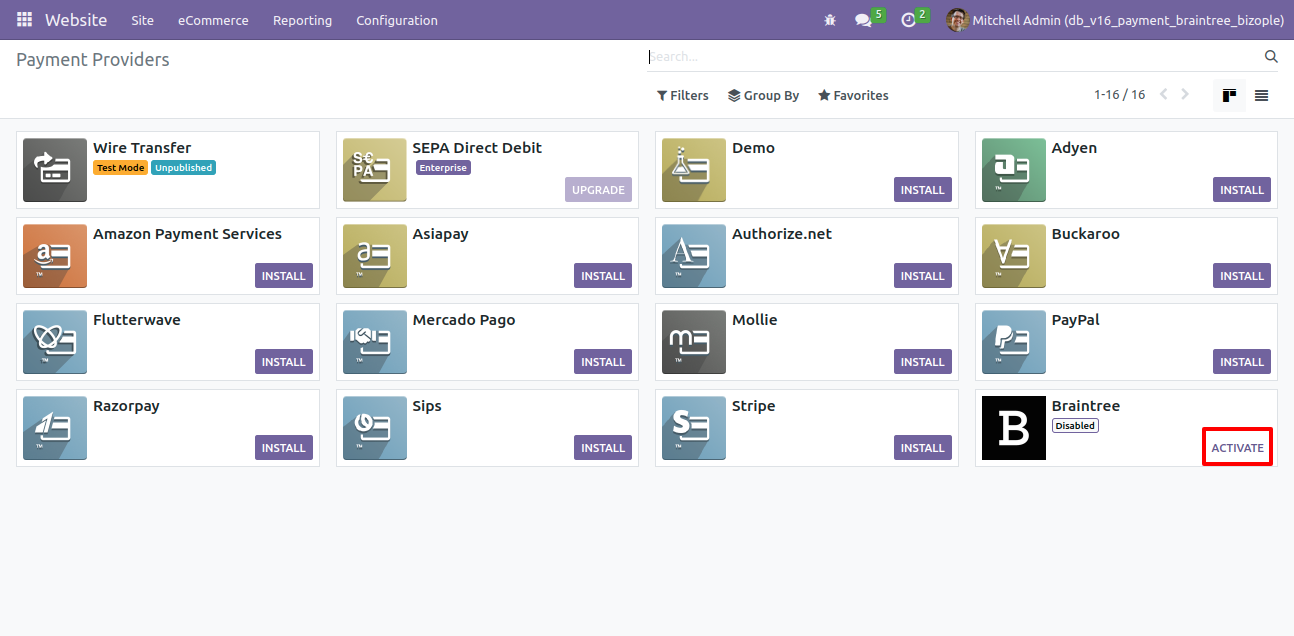
Task: Install the Mercado Pago provider
Action: point(603,362)
